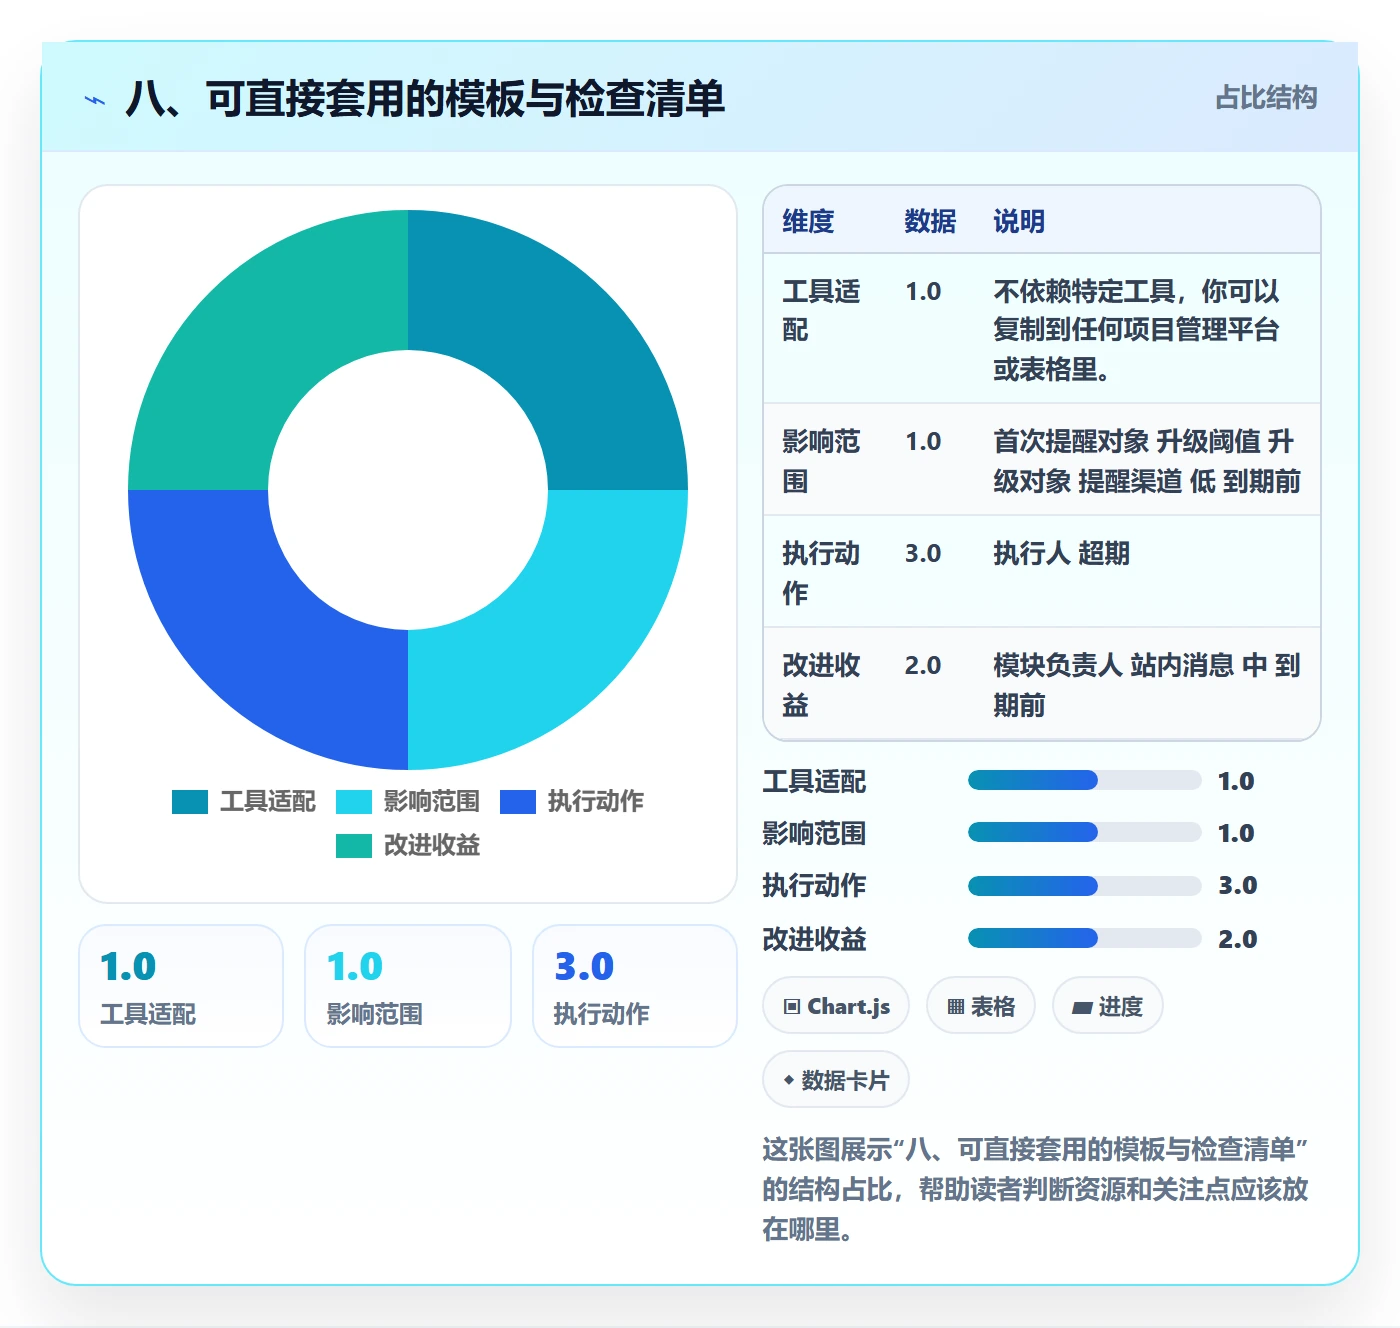Click the 表格 grid icon
The width and height of the screenshot is (1400, 1328).
tap(956, 1007)
